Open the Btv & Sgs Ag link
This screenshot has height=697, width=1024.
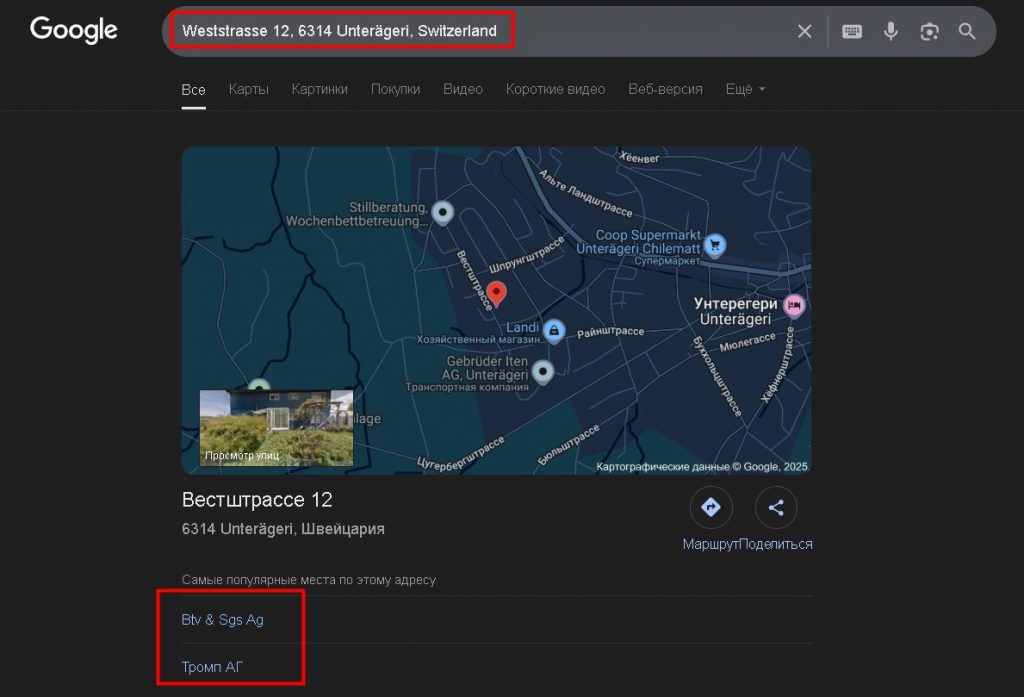223,619
